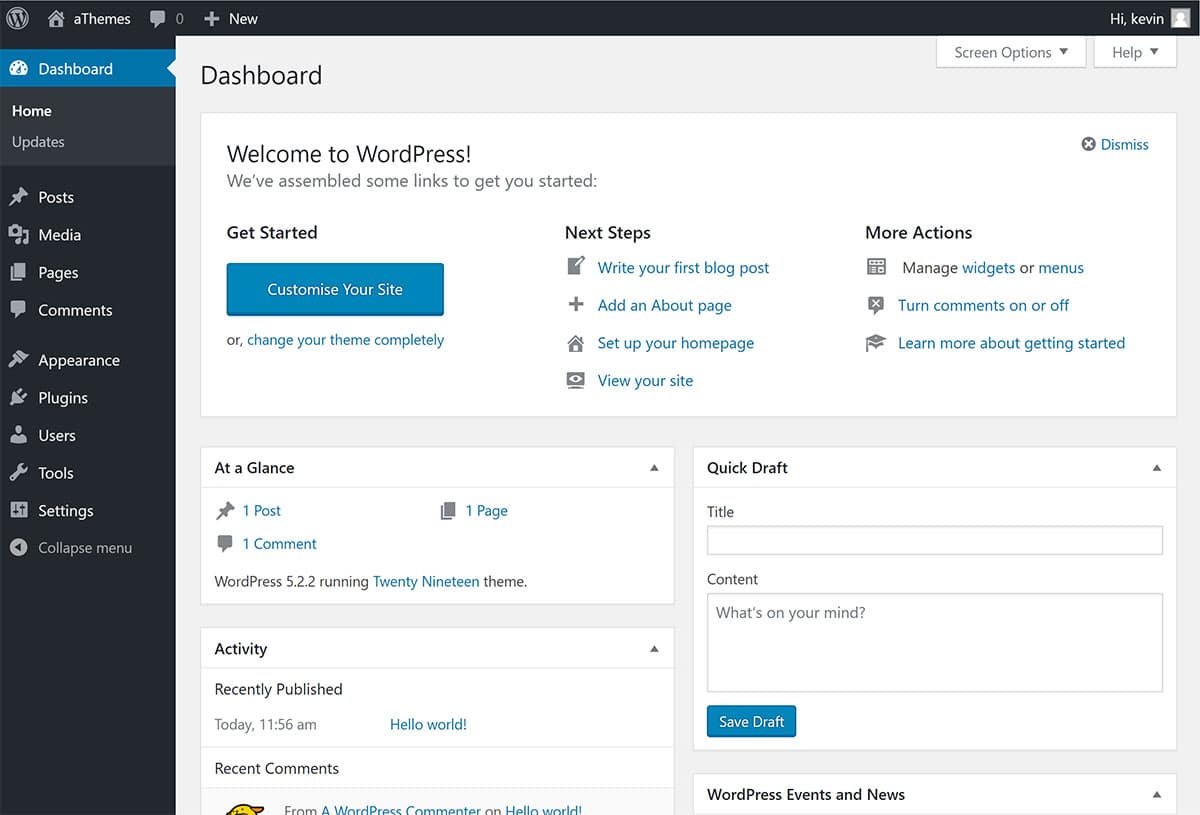Click the house icon beside Set up your homepage

[x=576, y=343]
